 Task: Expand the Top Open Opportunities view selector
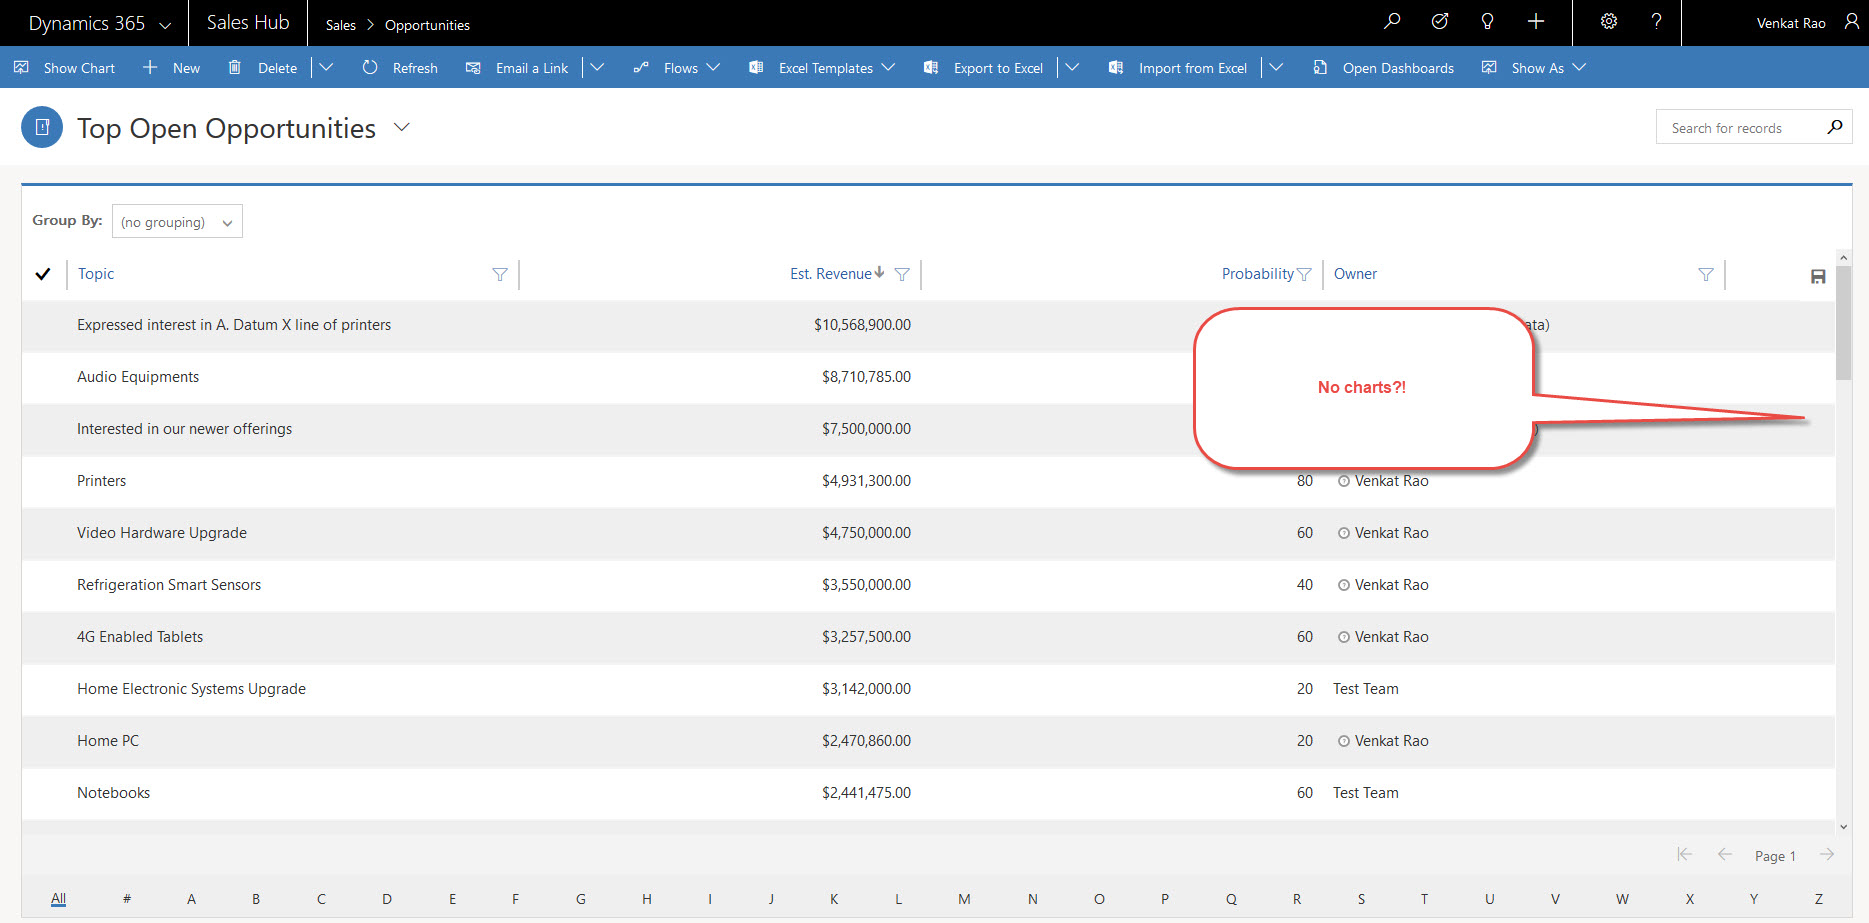pos(402,127)
